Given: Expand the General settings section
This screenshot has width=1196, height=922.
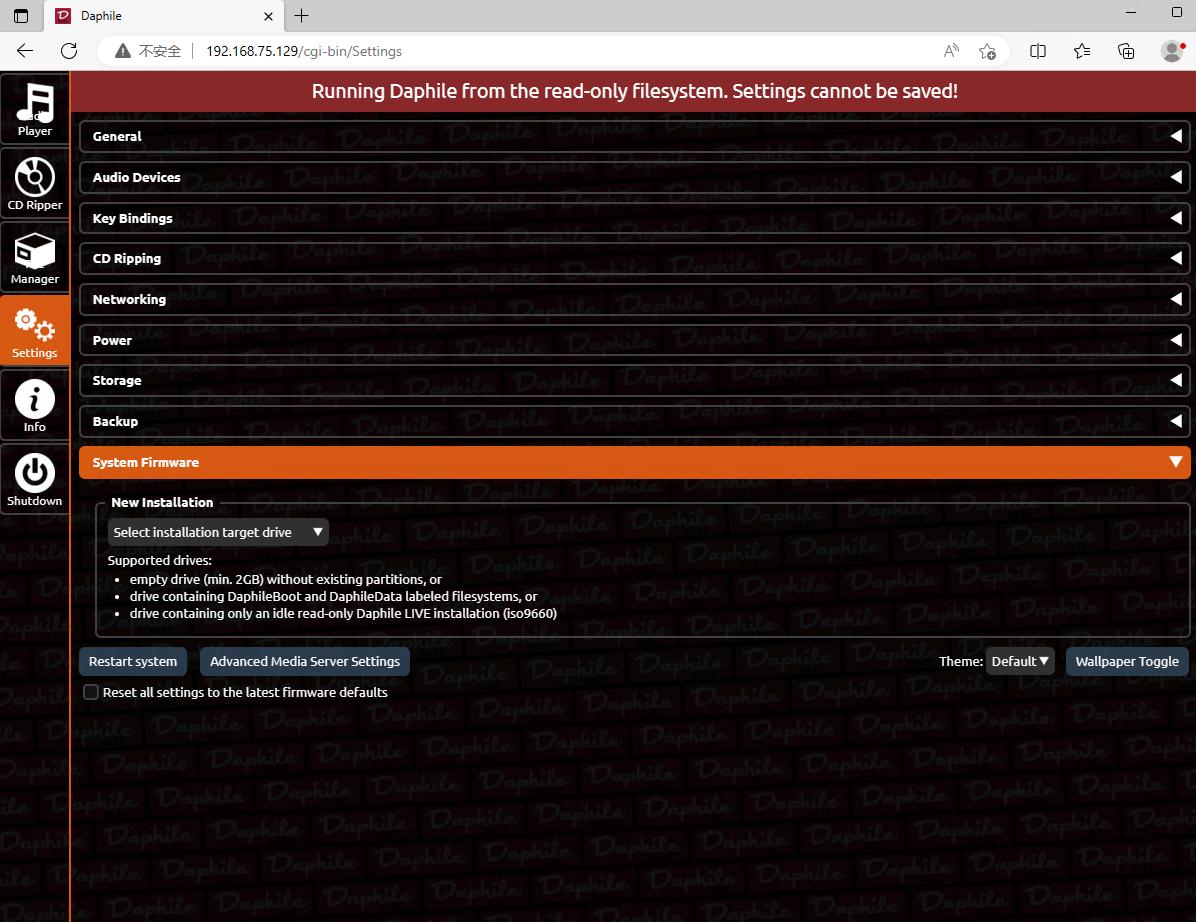Looking at the screenshot, I should [634, 137].
